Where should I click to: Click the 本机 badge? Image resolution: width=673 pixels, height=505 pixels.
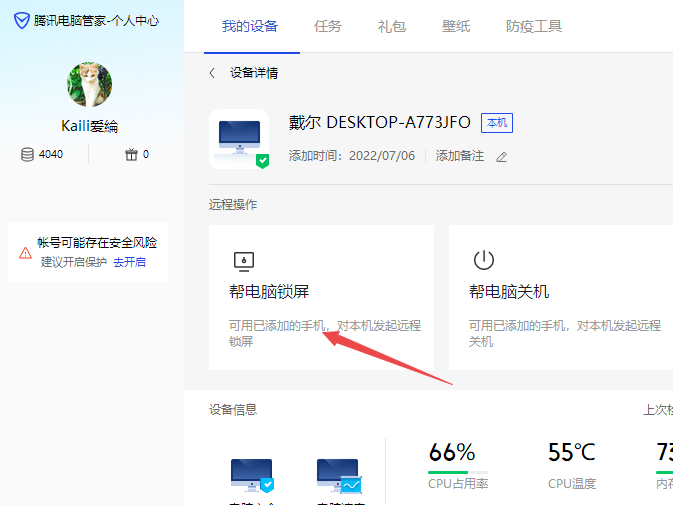(x=497, y=123)
